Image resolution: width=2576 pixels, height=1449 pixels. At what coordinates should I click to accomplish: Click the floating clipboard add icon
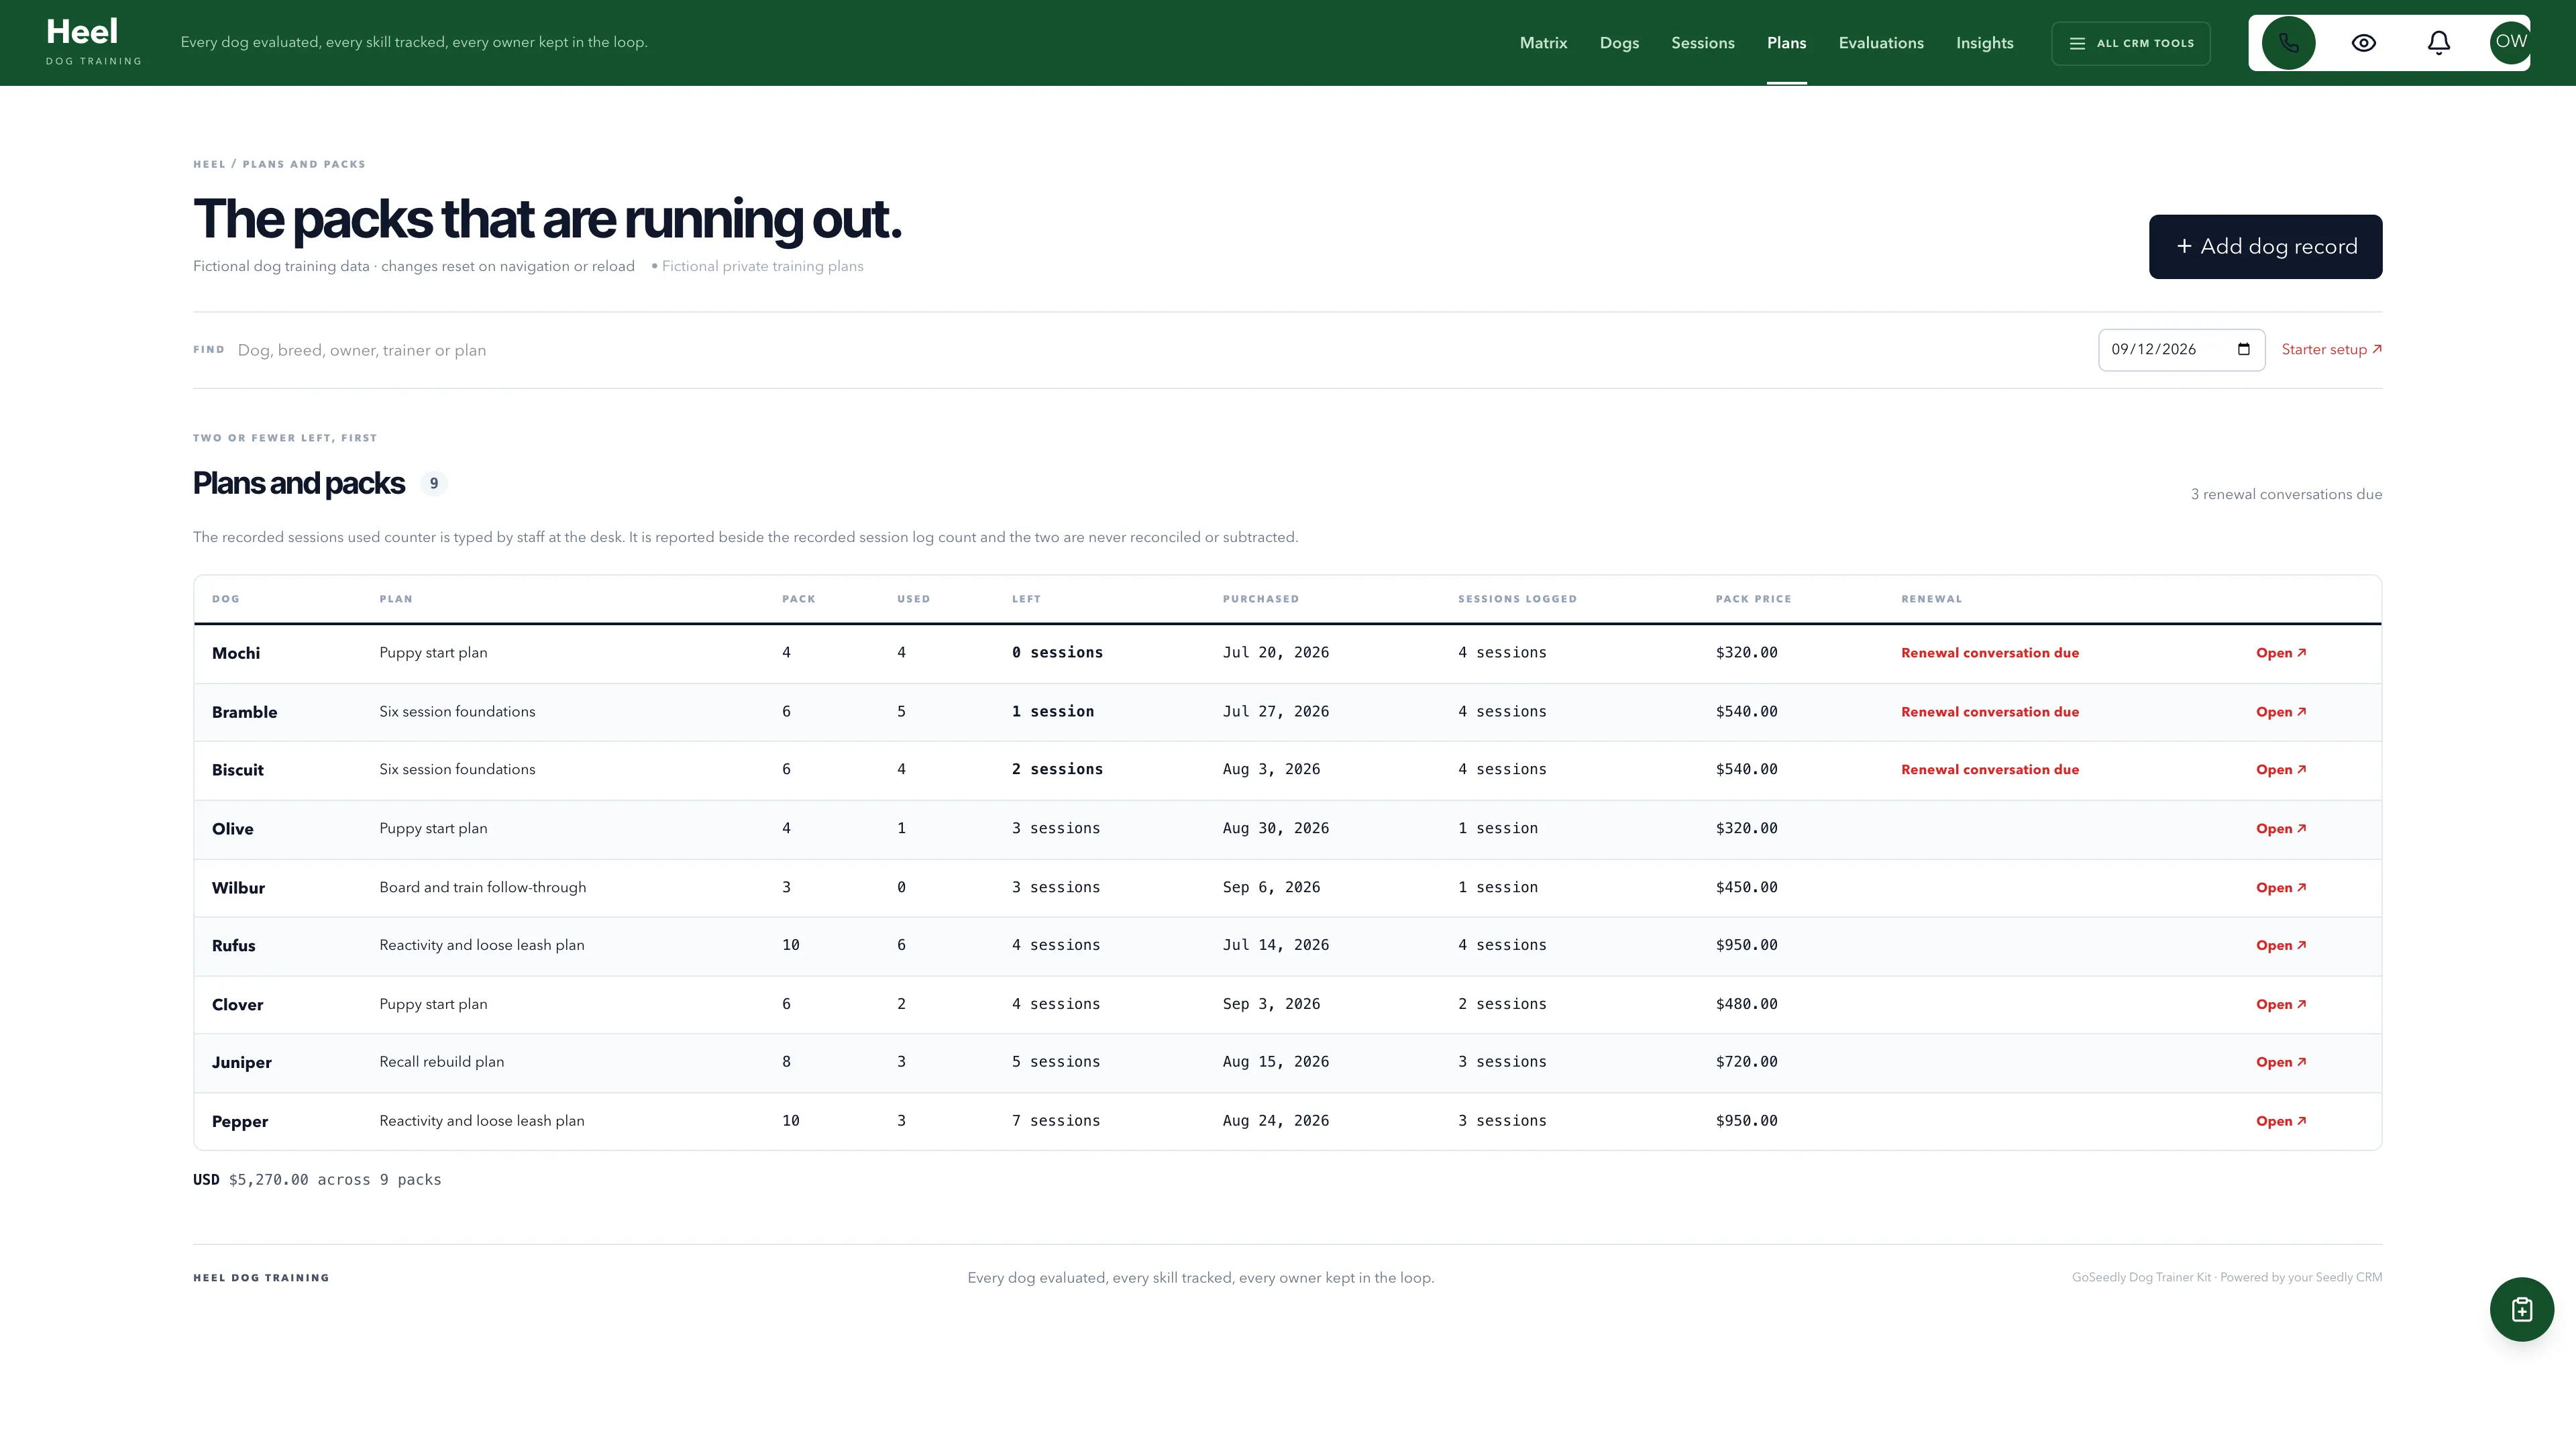(x=2521, y=1309)
